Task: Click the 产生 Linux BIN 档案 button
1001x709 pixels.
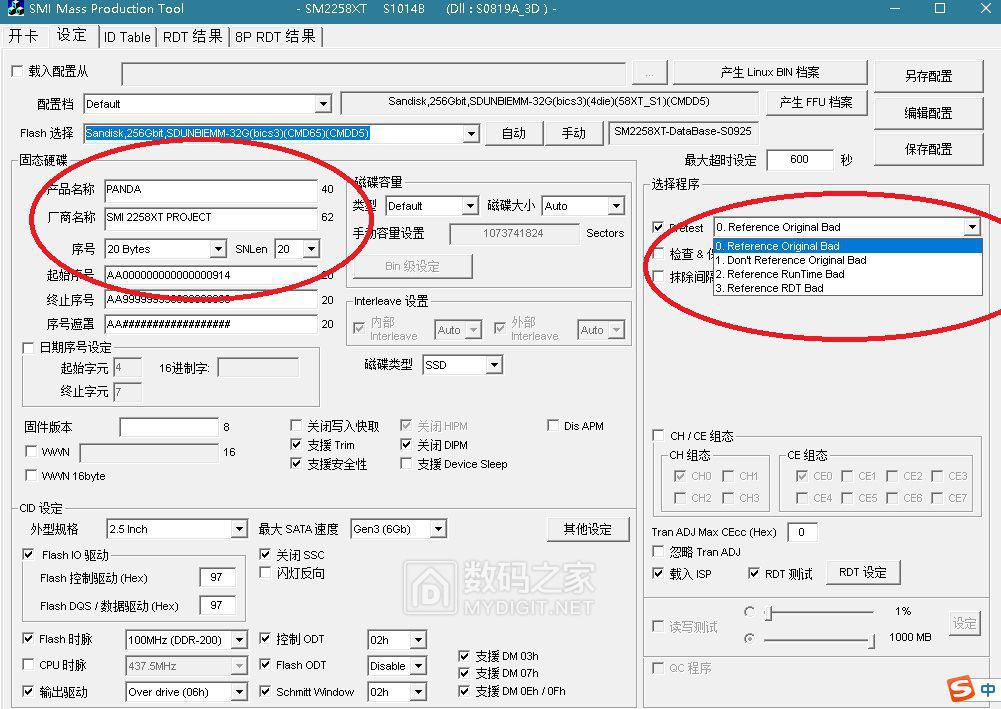Action: [x=770, y=73]
